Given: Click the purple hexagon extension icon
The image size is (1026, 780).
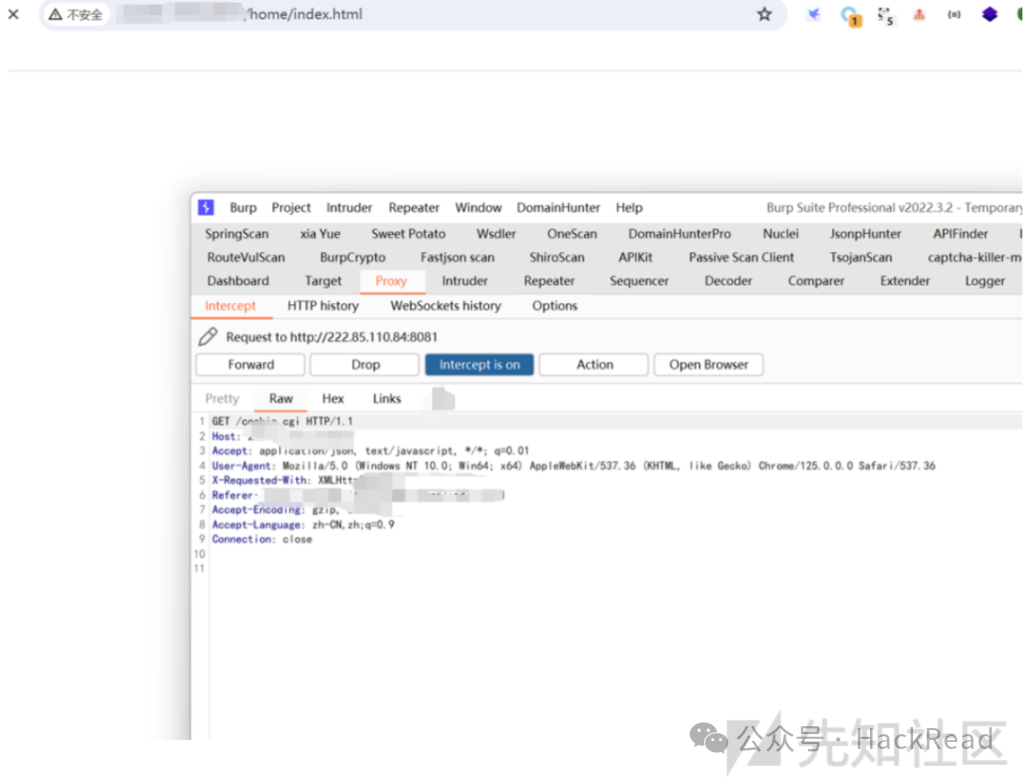Looking at the screenshot, I should pos(989,14).
